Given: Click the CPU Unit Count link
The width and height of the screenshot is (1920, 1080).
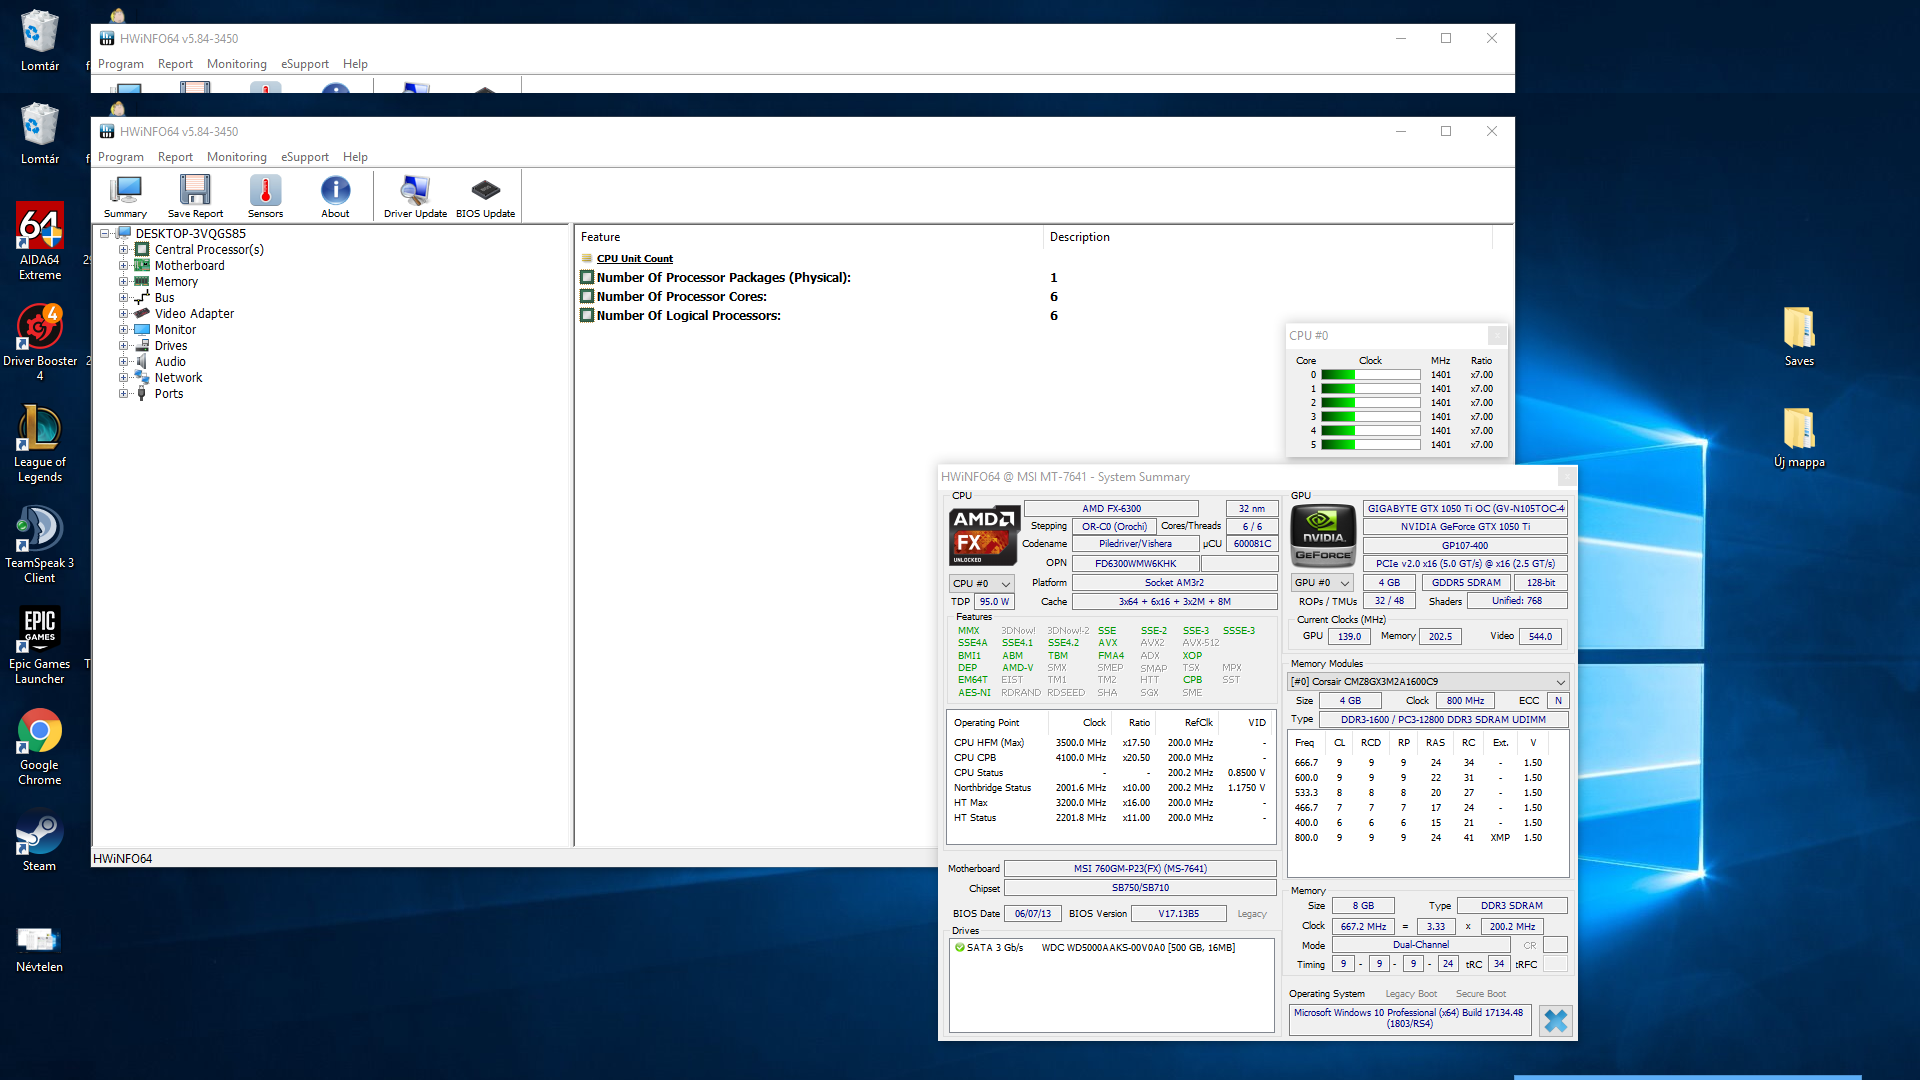Looking at the screenshot, I should pyautogui.click(x=634, y=259).
